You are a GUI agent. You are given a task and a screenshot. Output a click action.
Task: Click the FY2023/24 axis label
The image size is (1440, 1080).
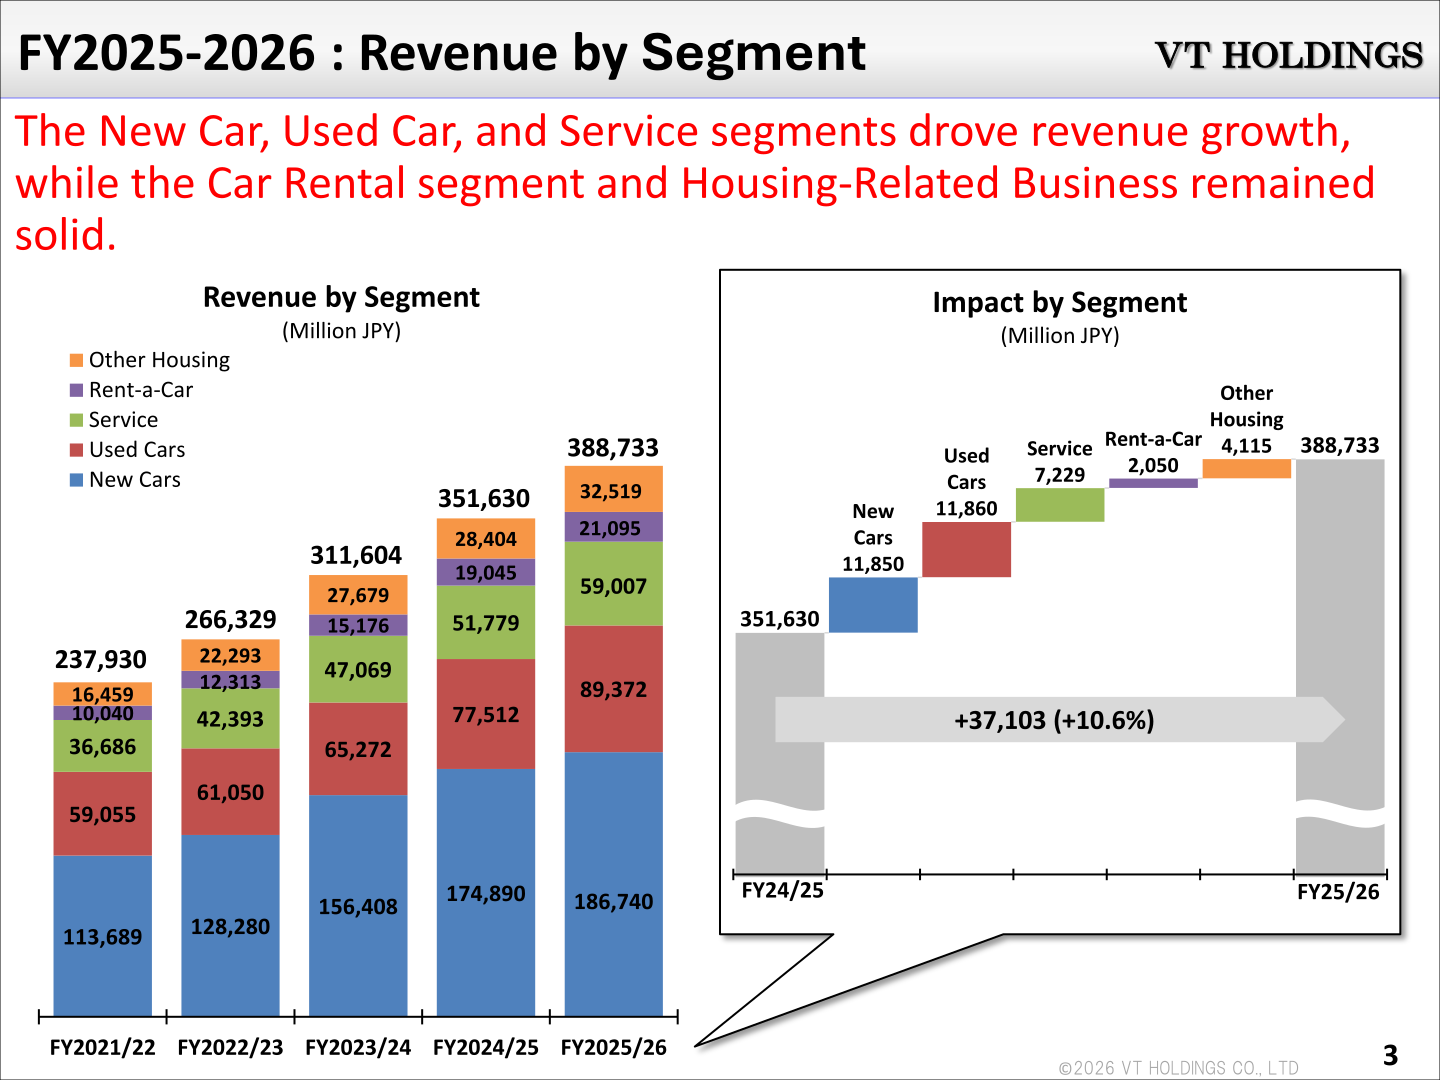pos(358,1047)
